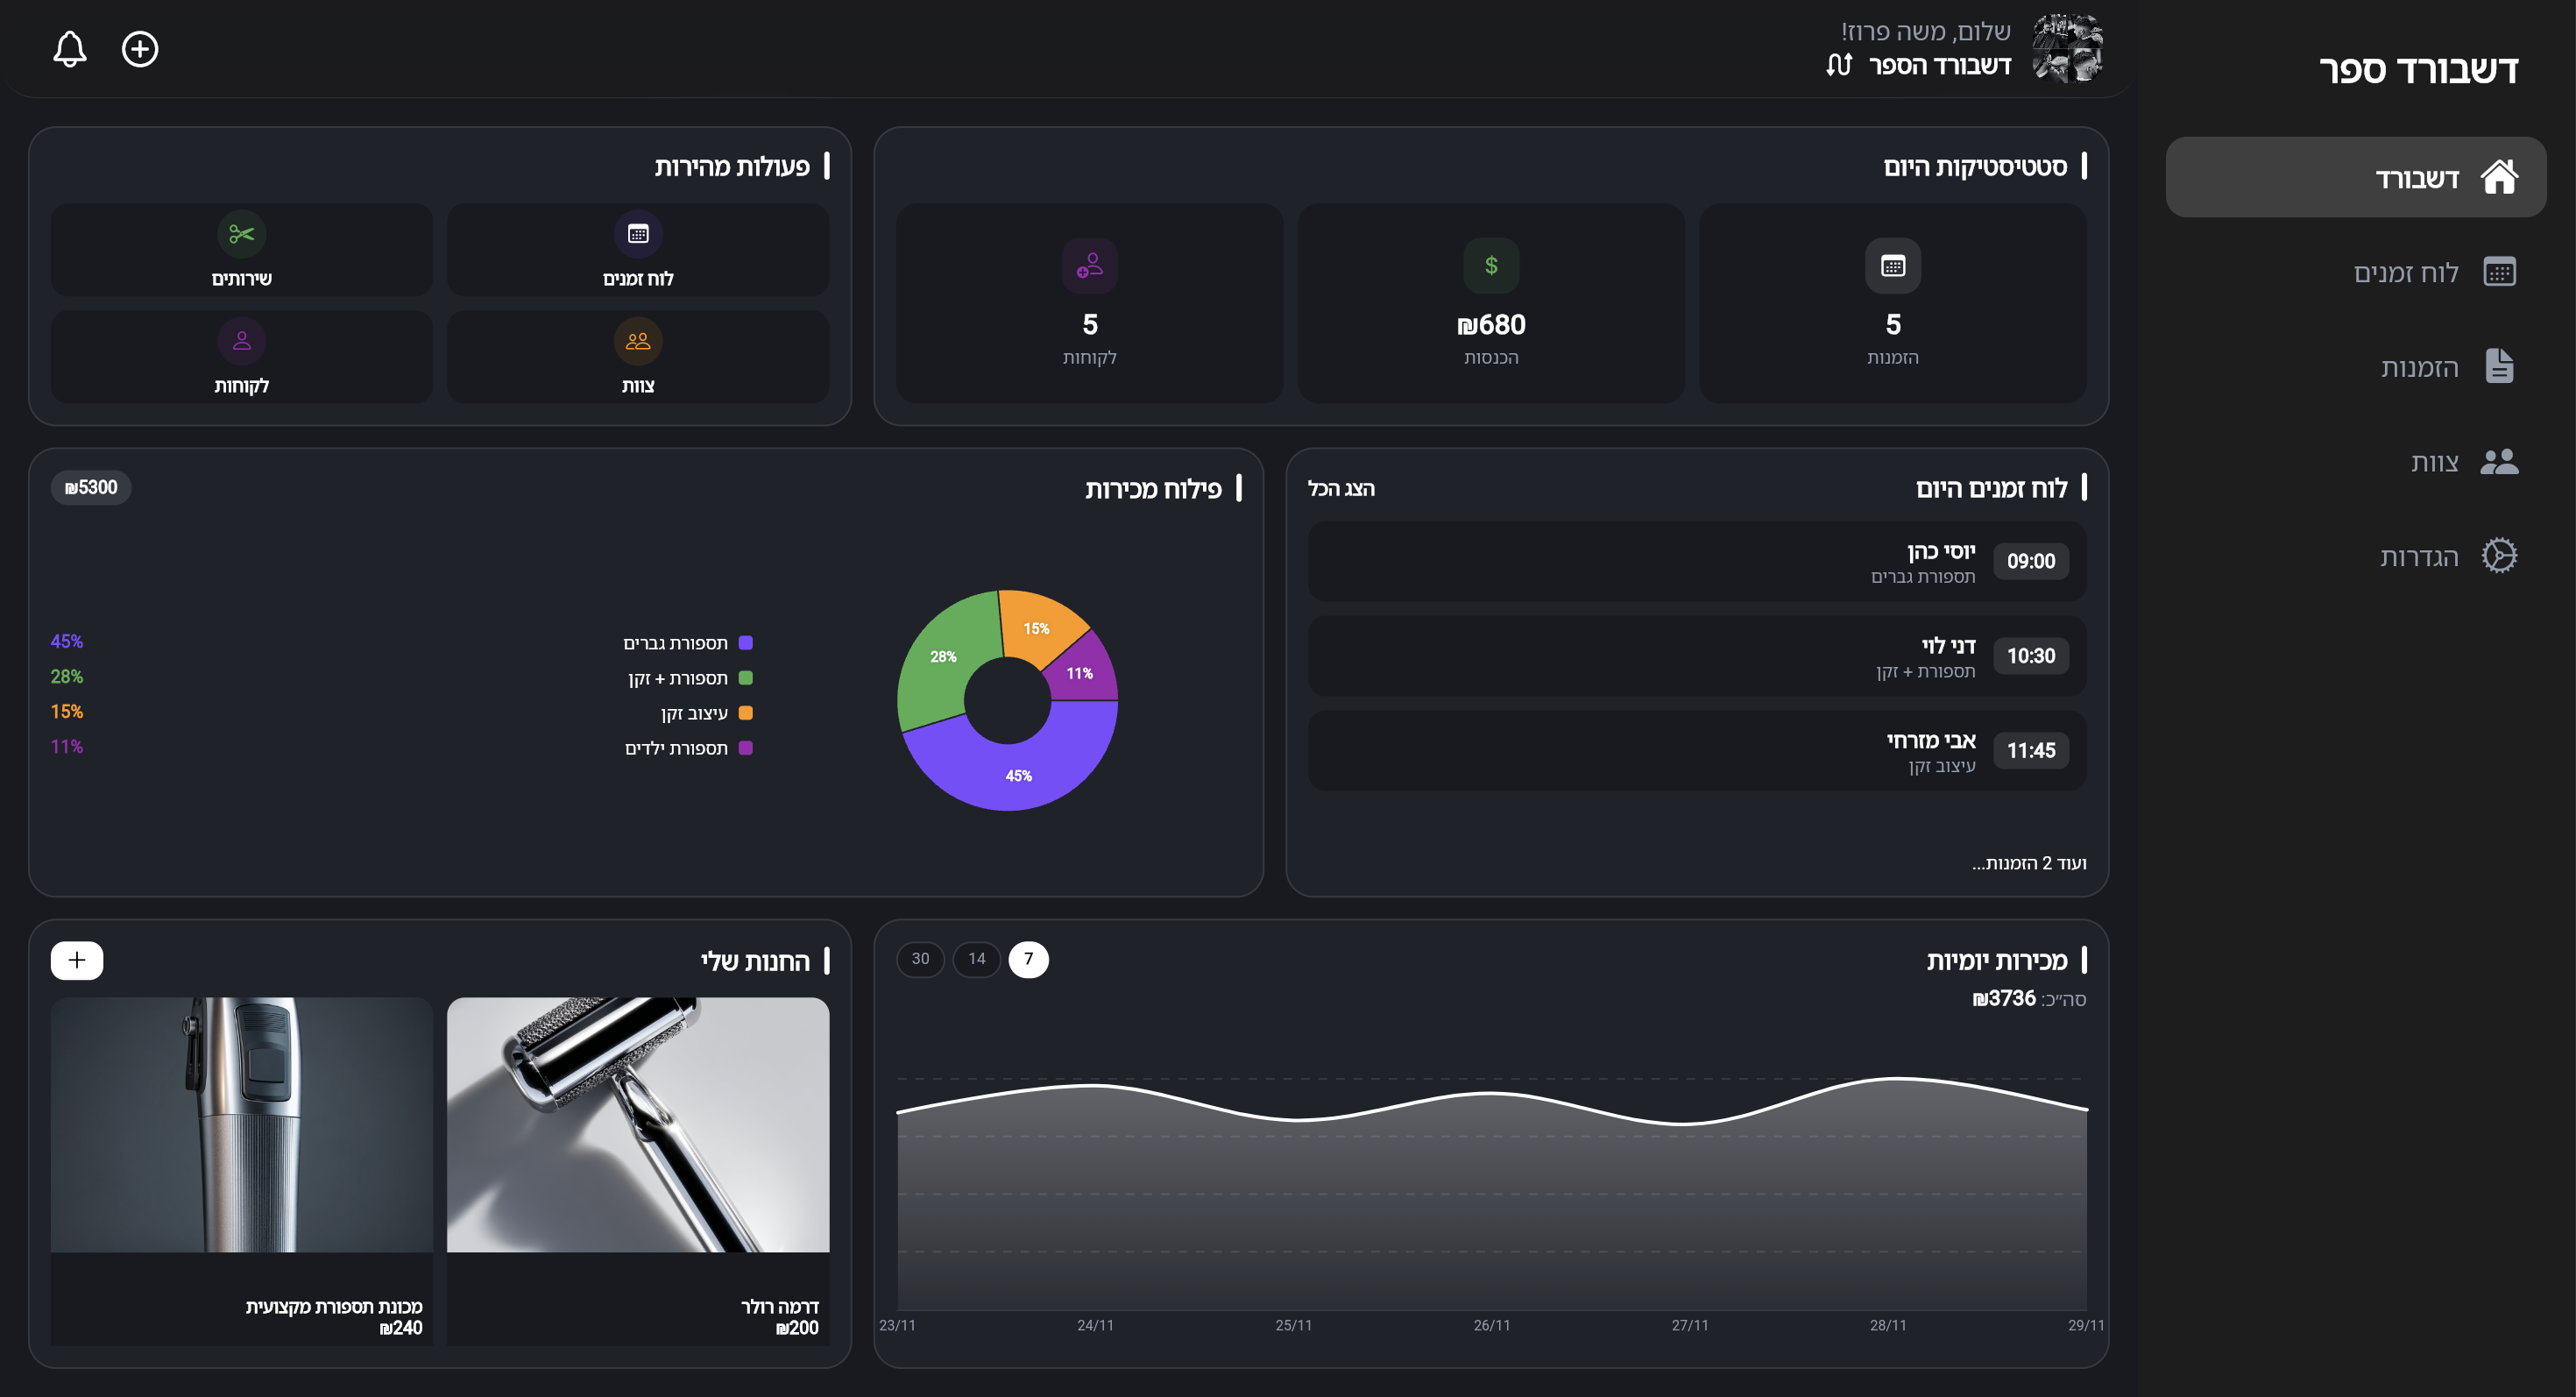This screenshot has width=2576, height=1397.
Task: Open the derma roller product thumbnail
Action: pyautogui.click(x=638, y=1124)
